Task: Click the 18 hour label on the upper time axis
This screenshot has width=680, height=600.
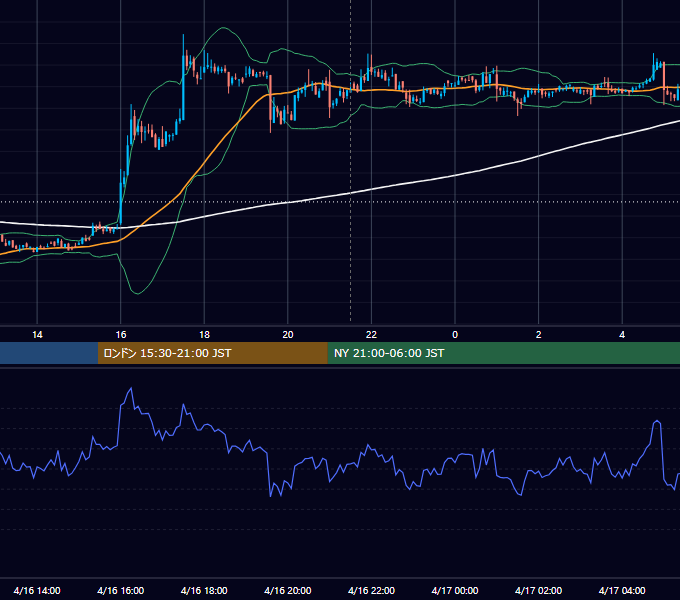Action: point(204,335)
